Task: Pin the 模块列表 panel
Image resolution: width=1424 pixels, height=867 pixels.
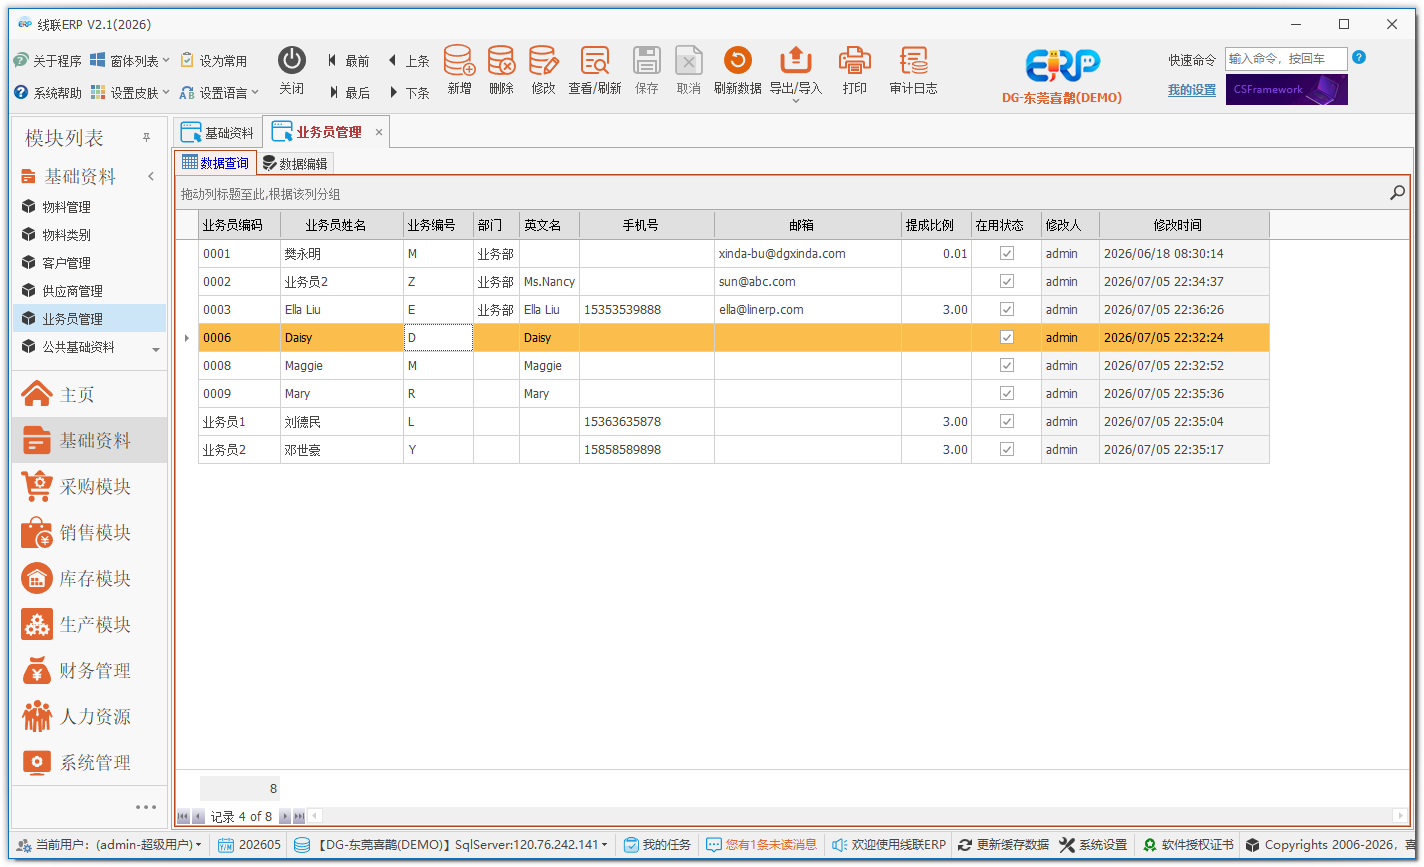Action: point(146,137)
